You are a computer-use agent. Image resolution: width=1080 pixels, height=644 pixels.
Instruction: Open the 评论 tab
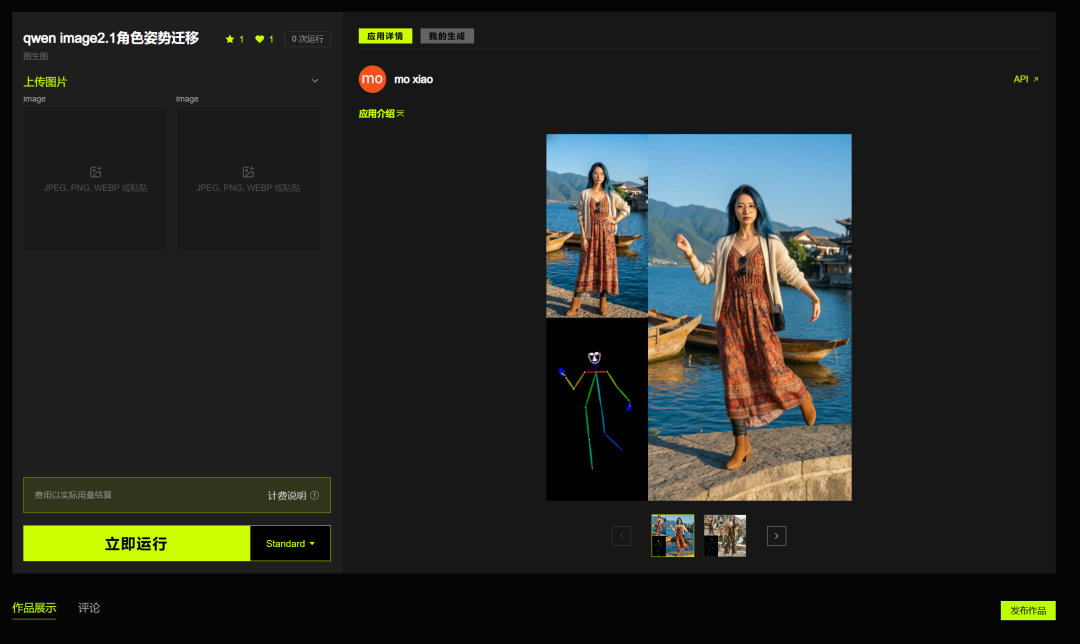(x=89, y=607)
